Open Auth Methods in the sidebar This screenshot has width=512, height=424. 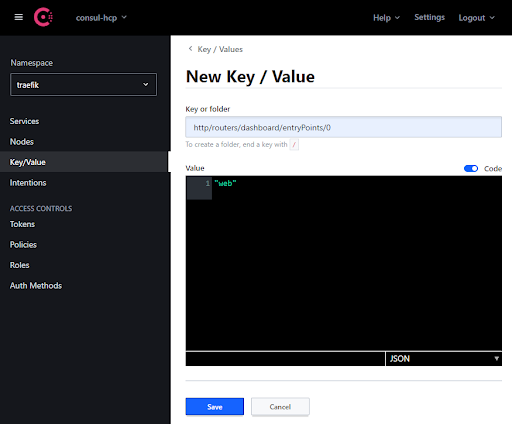[36, 286]
